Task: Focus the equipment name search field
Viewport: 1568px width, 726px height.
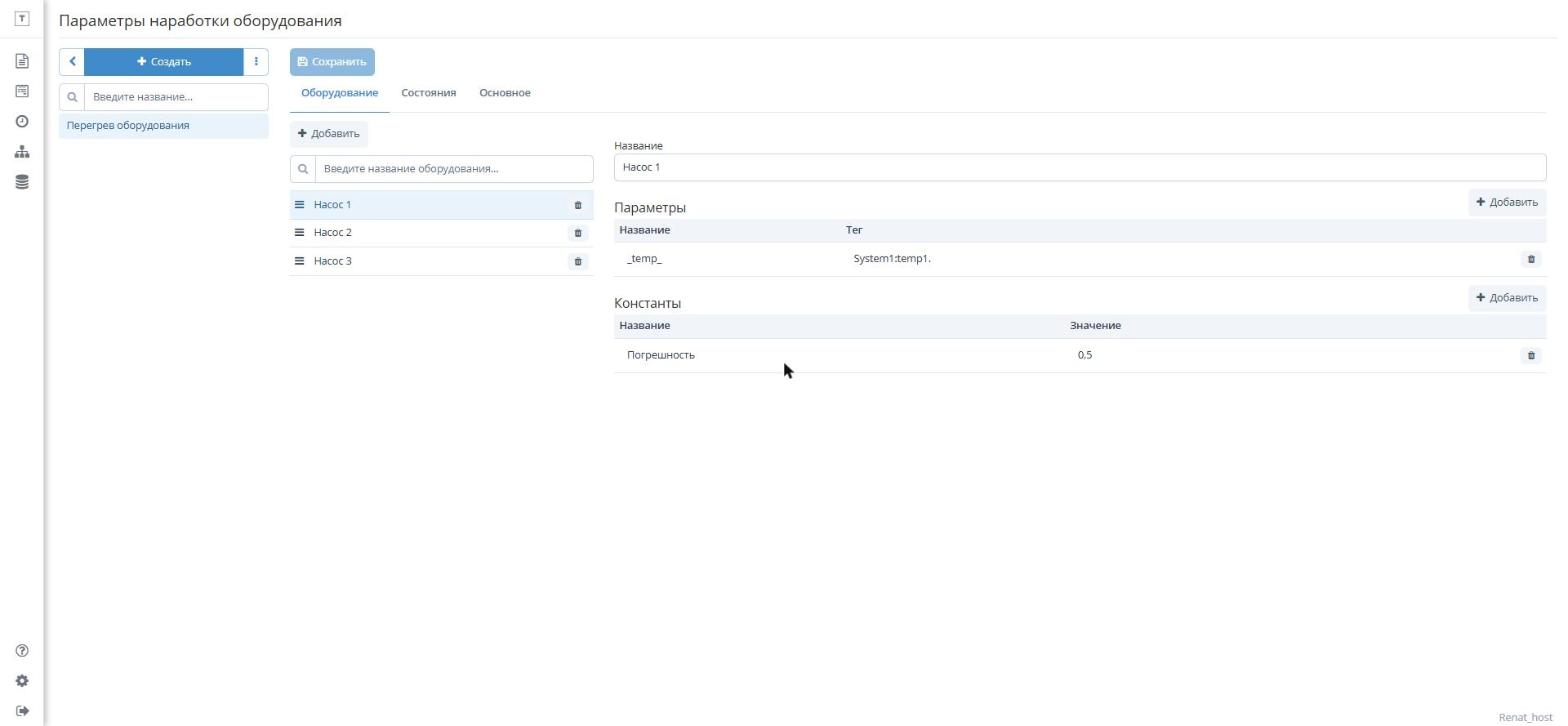Action: click(454, 169)
